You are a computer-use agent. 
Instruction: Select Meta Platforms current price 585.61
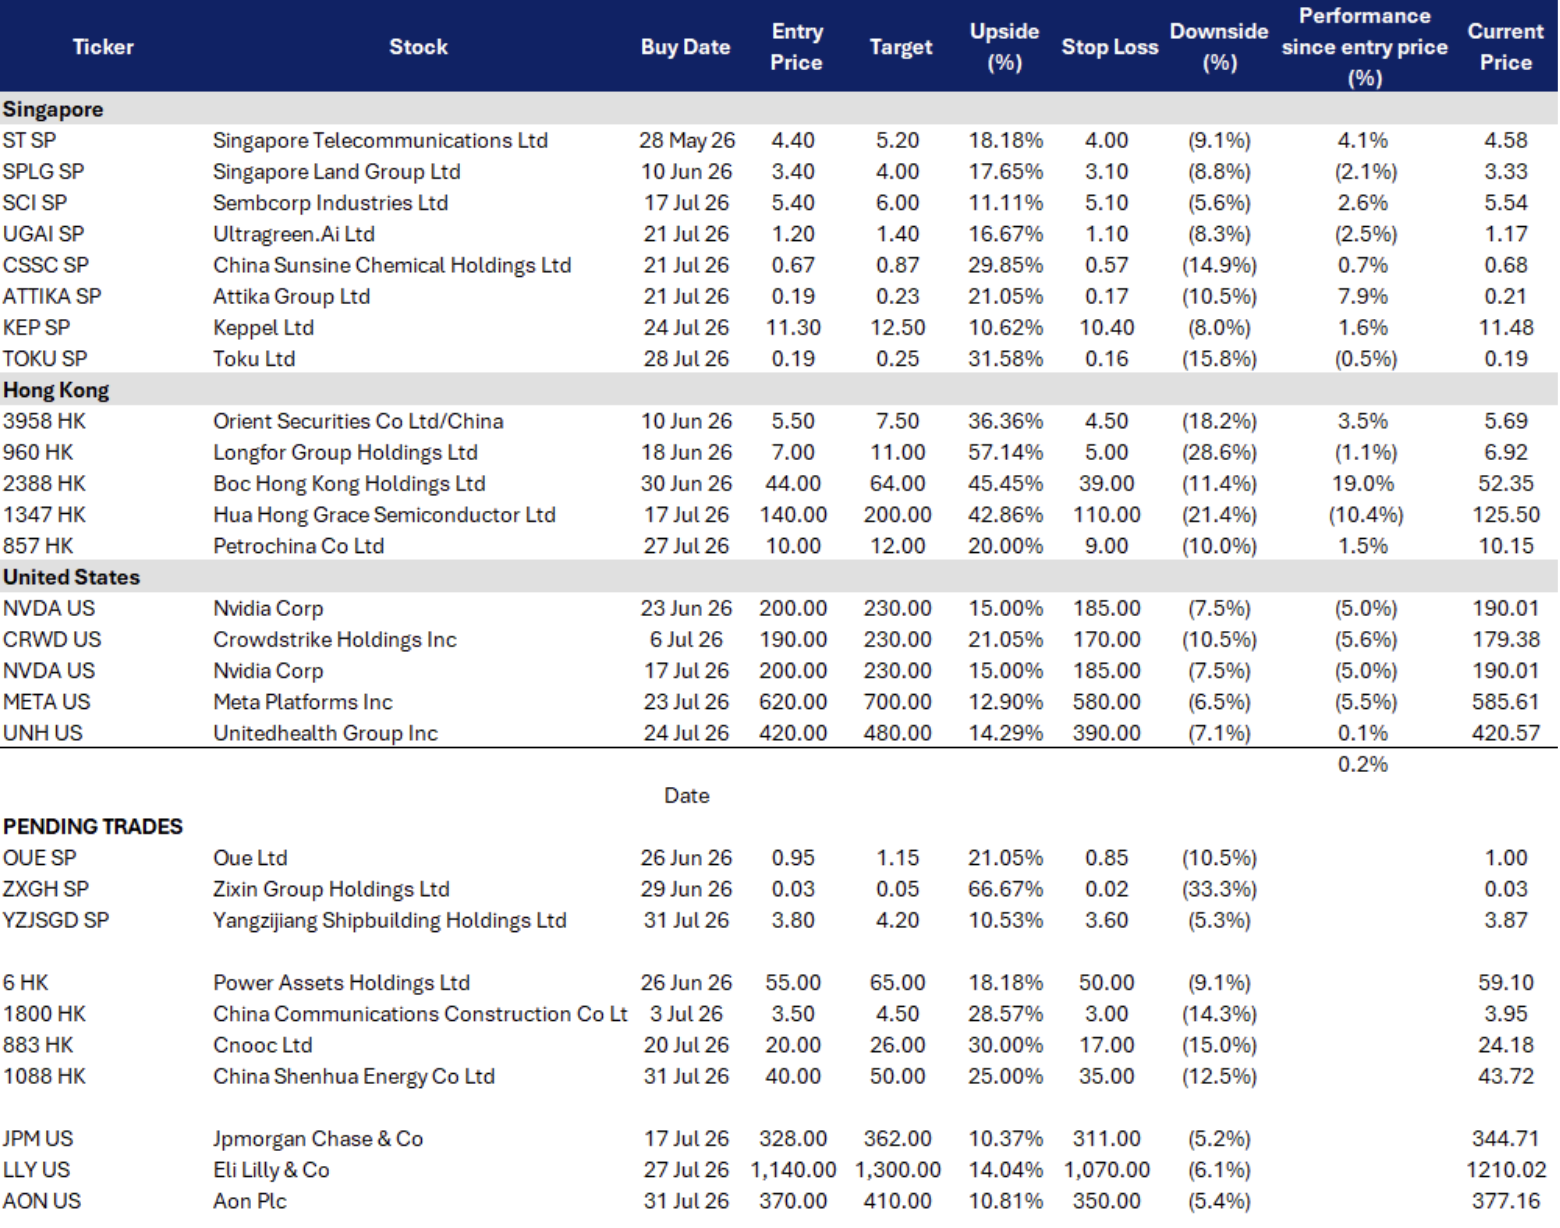(x=1506, y=701)
